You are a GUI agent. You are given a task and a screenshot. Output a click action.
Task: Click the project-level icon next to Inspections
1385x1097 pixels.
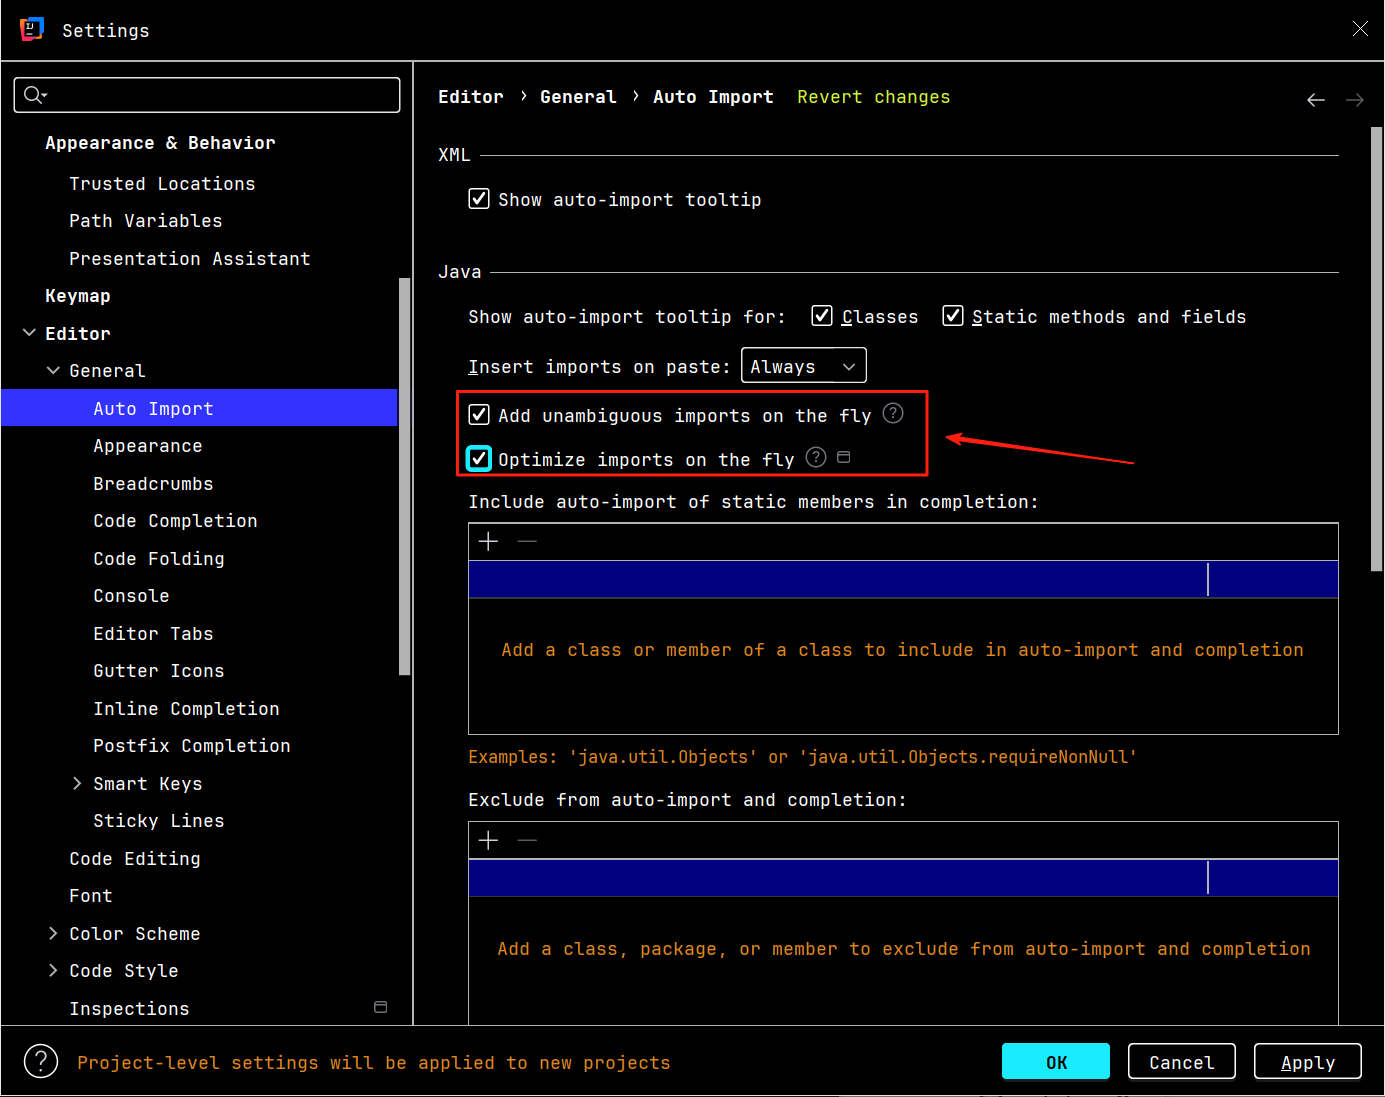pos(380,1007)
